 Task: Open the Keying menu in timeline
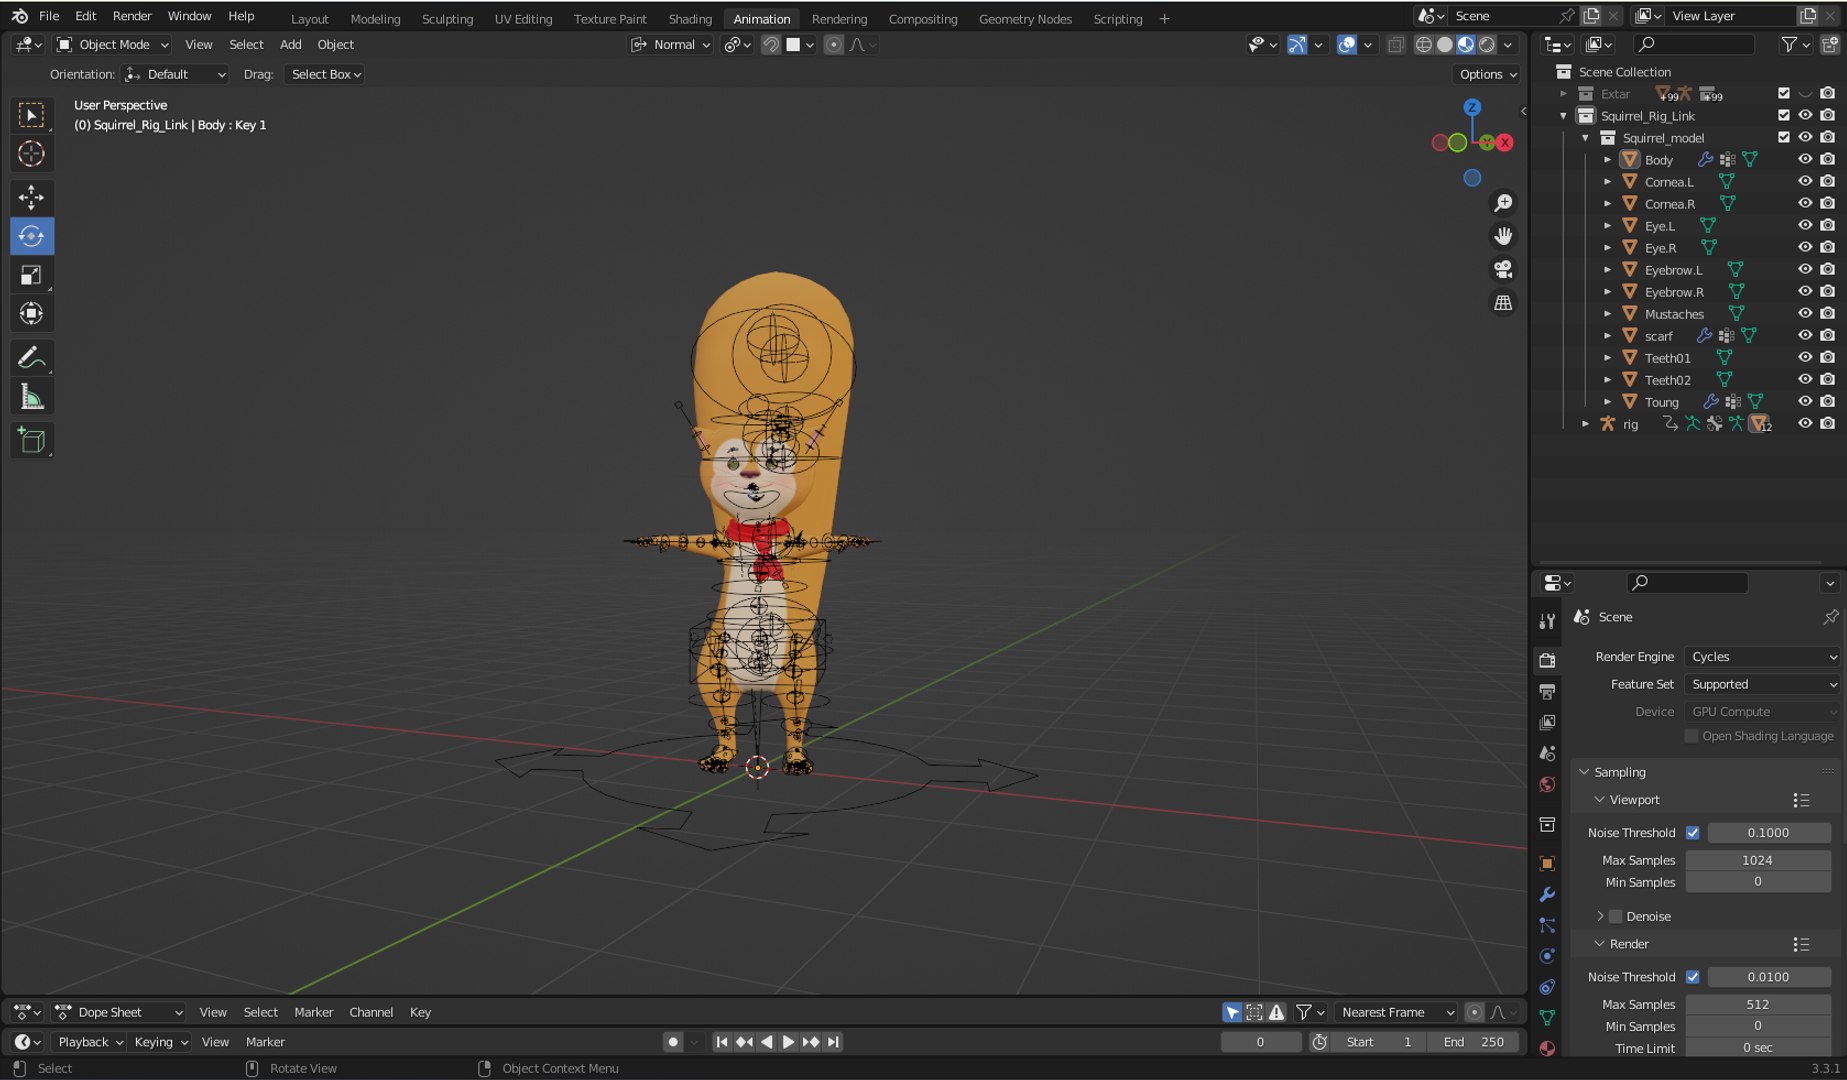coord(161,1042)
